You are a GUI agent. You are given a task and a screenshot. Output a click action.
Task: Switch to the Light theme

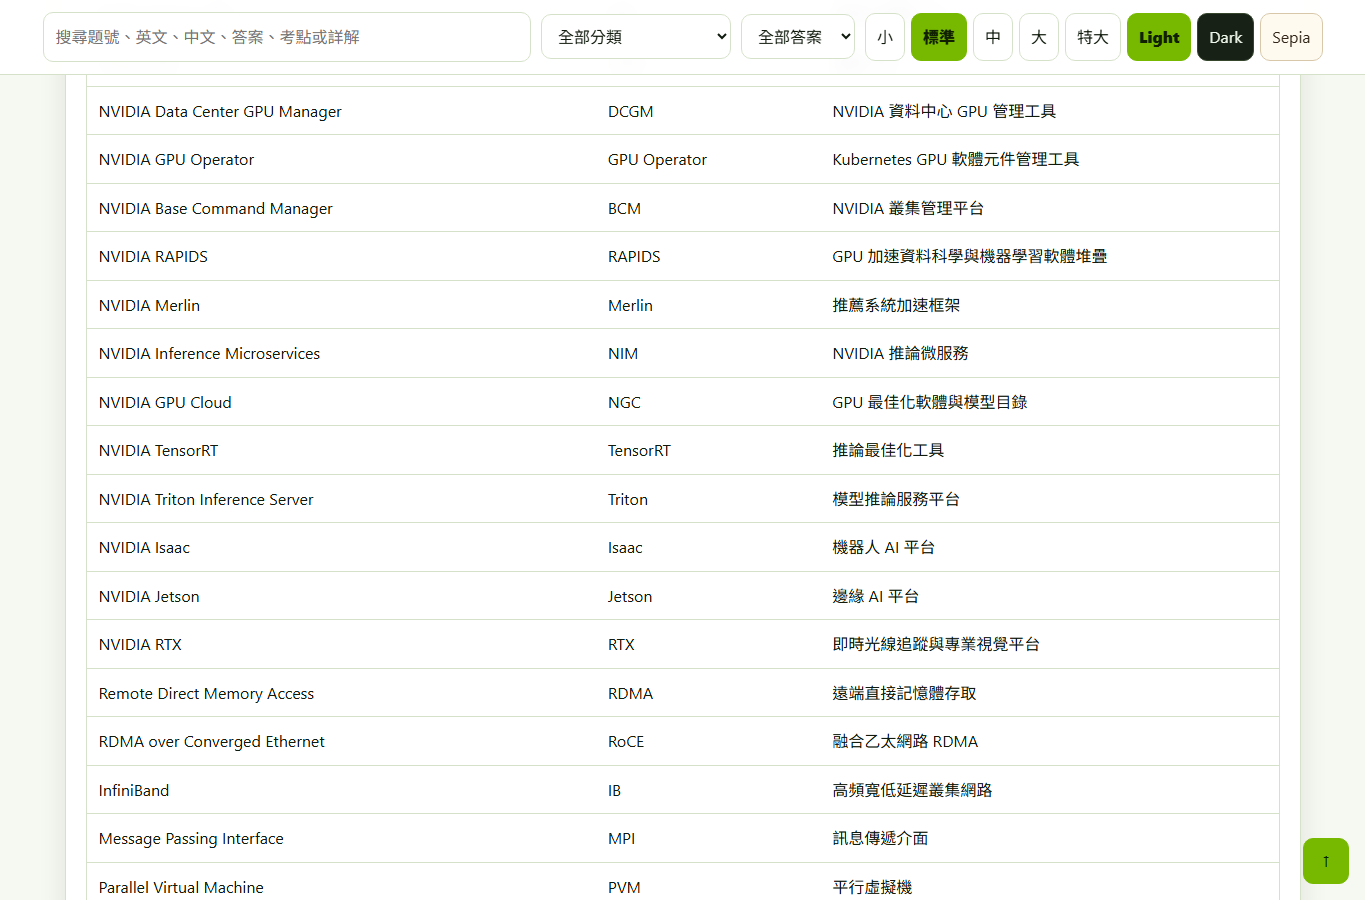1159,37
